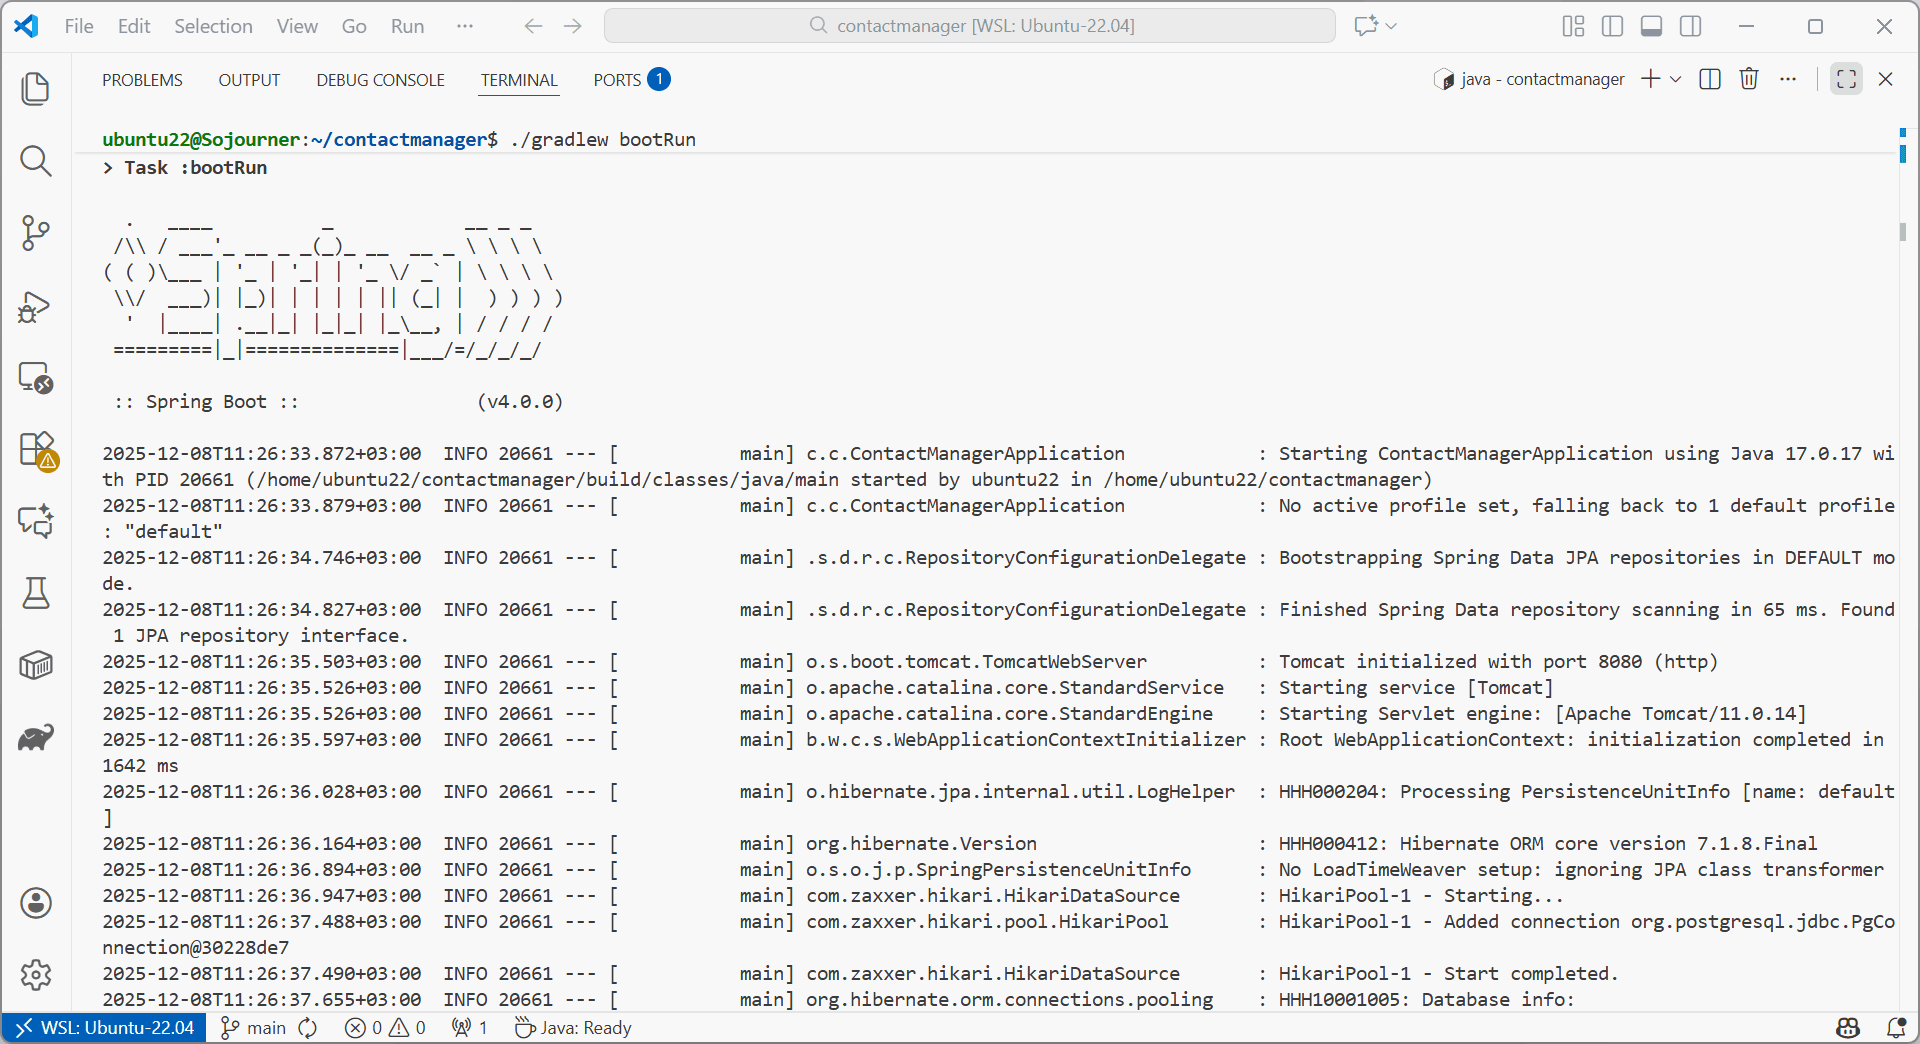Image resolution: width=1920 pixels, height=1044 pixels.
Task: Open the Run and Debug view
Action: (x=36, y=306)
